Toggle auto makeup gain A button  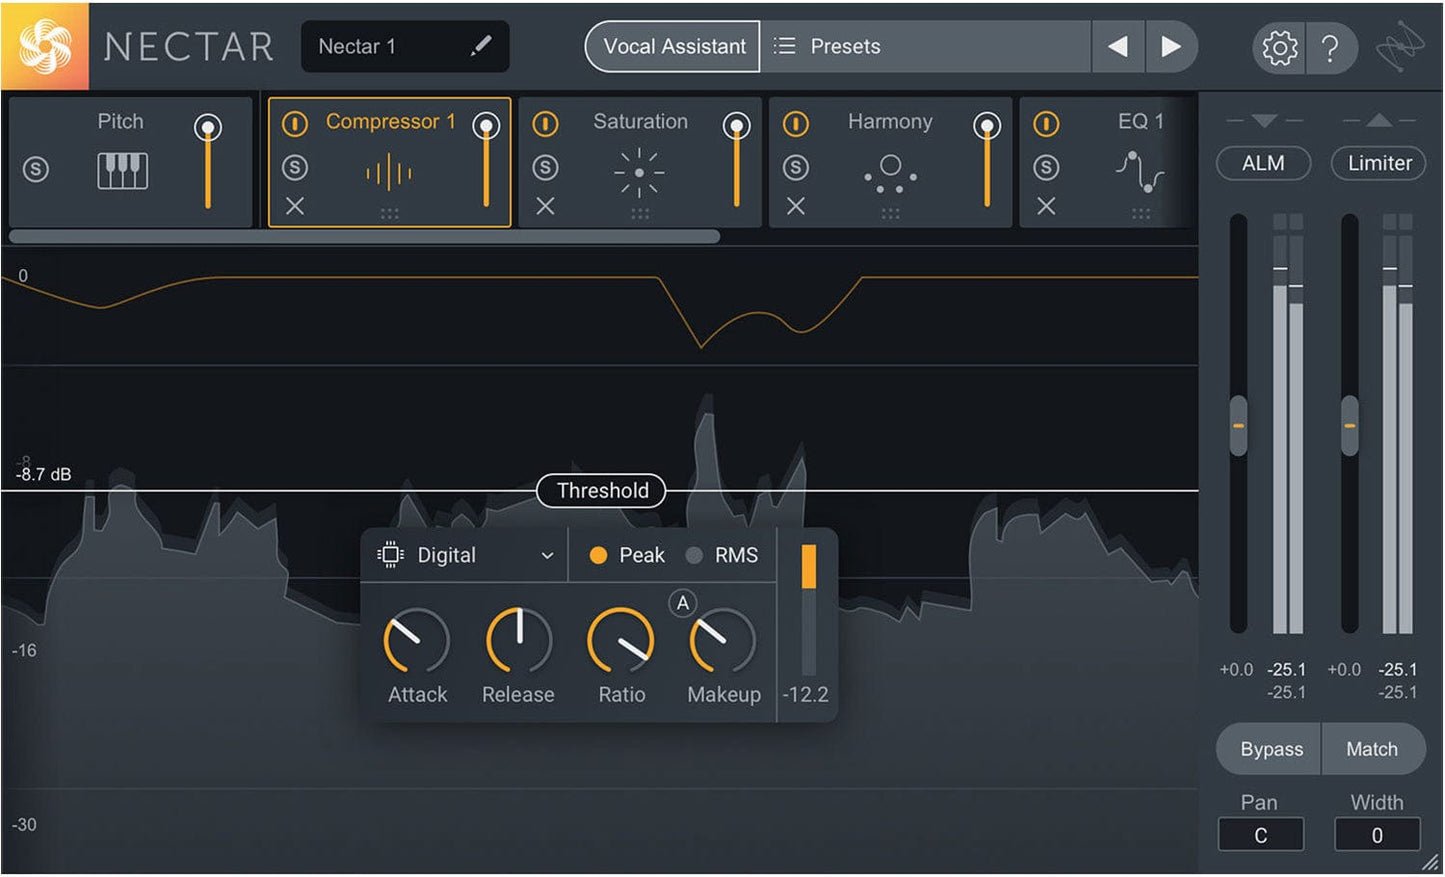[682, 603]
